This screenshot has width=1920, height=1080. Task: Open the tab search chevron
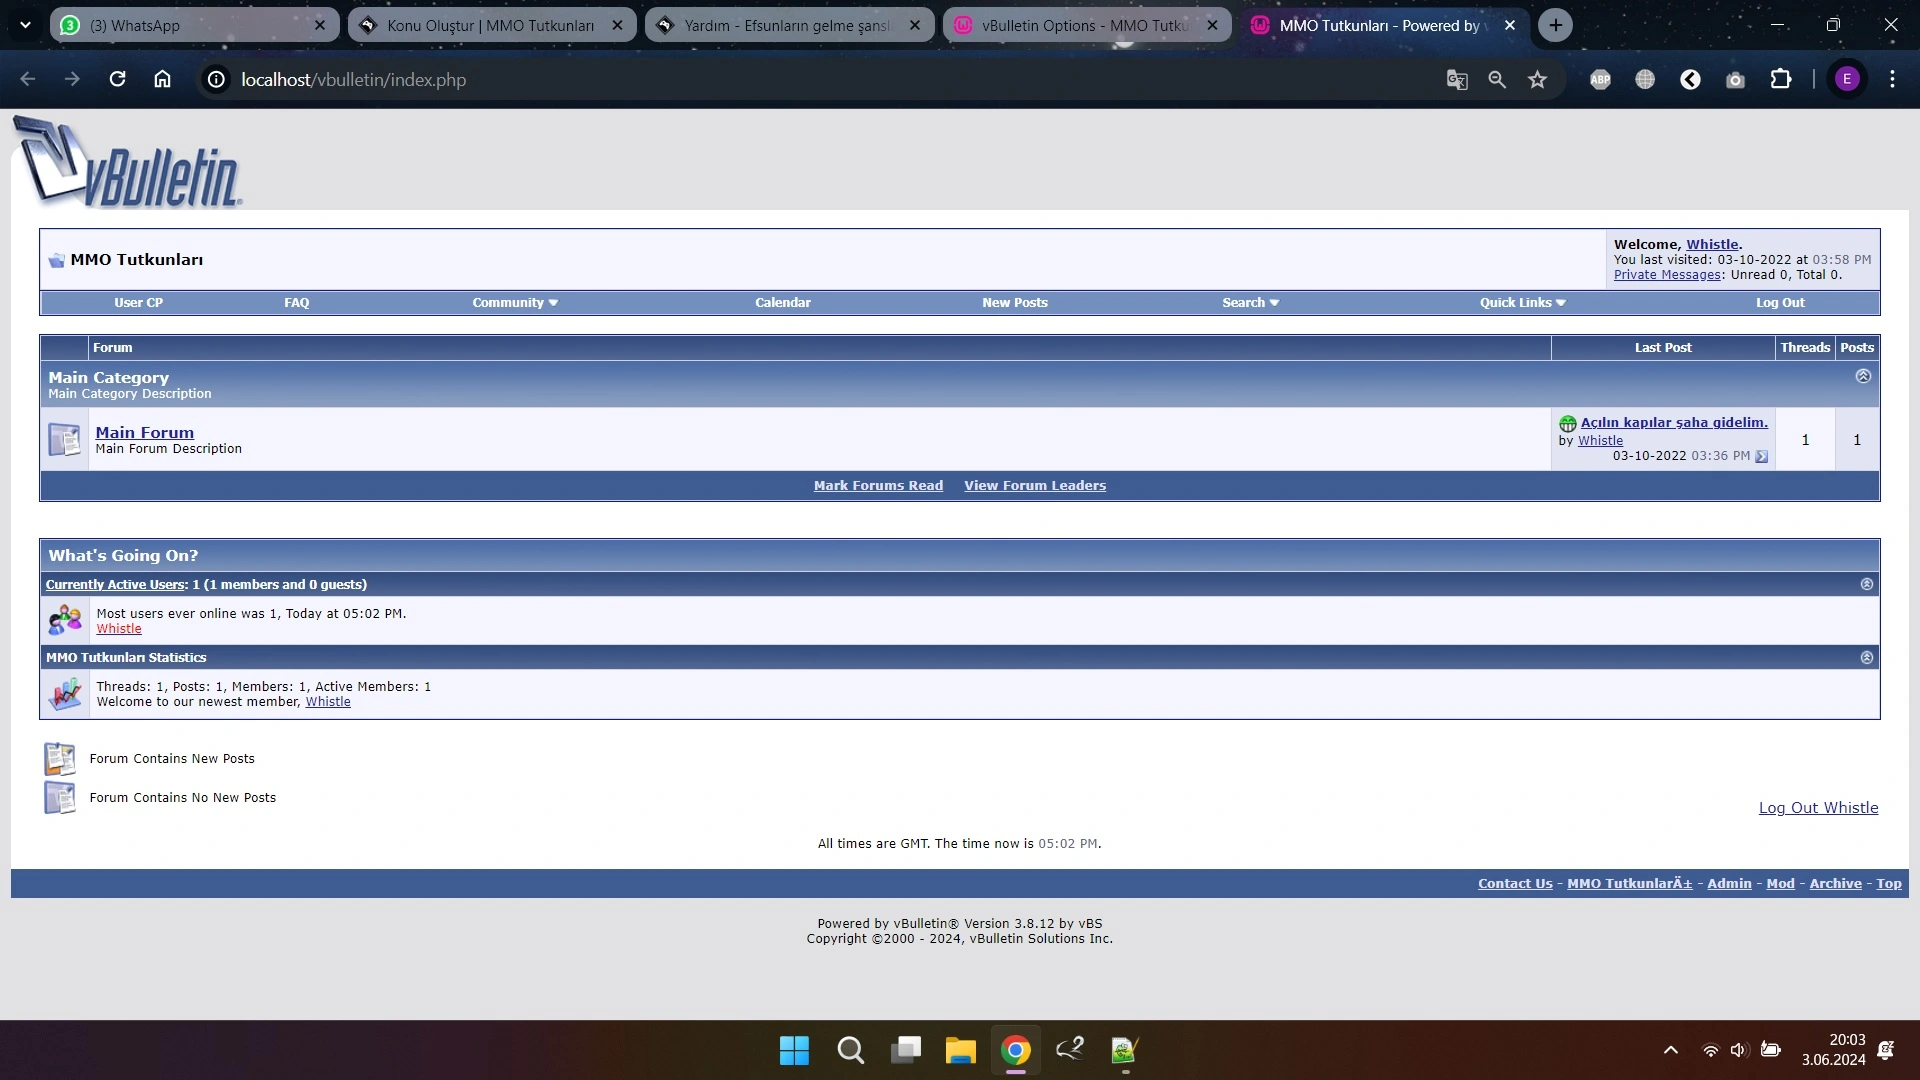click(x=25, y=25)
